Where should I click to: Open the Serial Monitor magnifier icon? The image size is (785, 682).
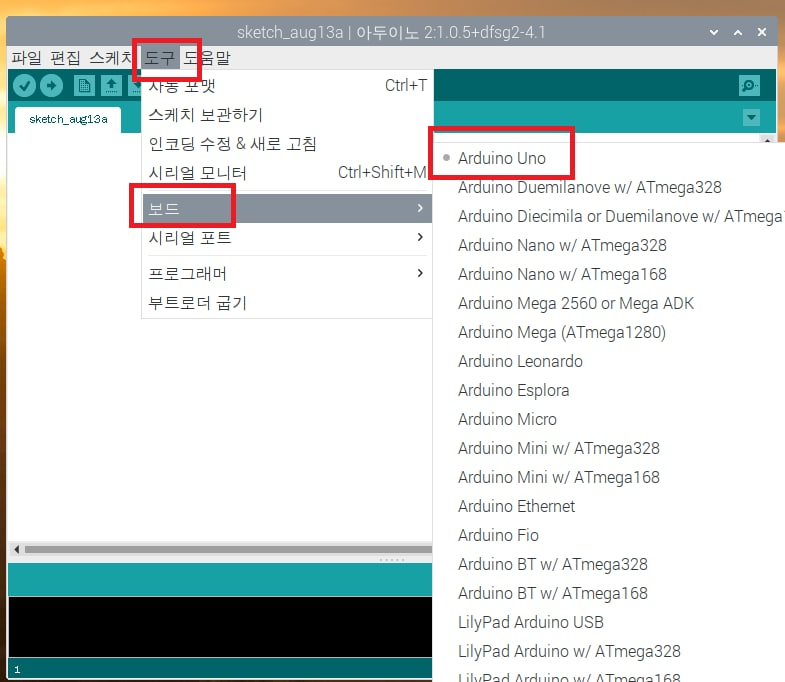pos(749,86)
